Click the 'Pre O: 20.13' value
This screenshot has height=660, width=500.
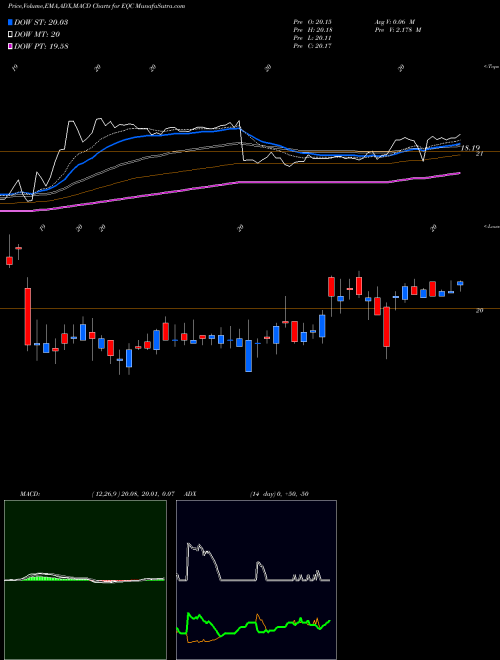click(313, 22)
